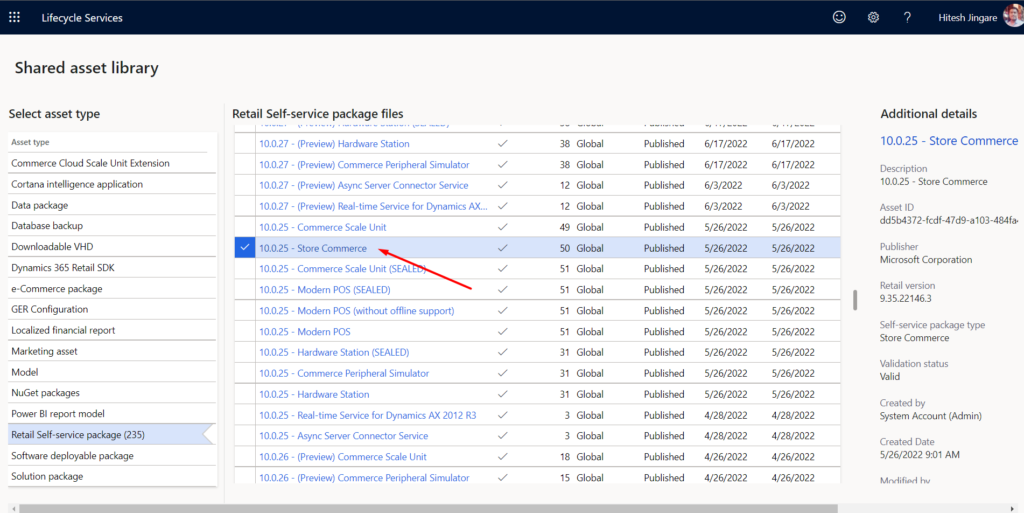
Task: Open the app launcher waffle icon
Action: click(14, 18)
